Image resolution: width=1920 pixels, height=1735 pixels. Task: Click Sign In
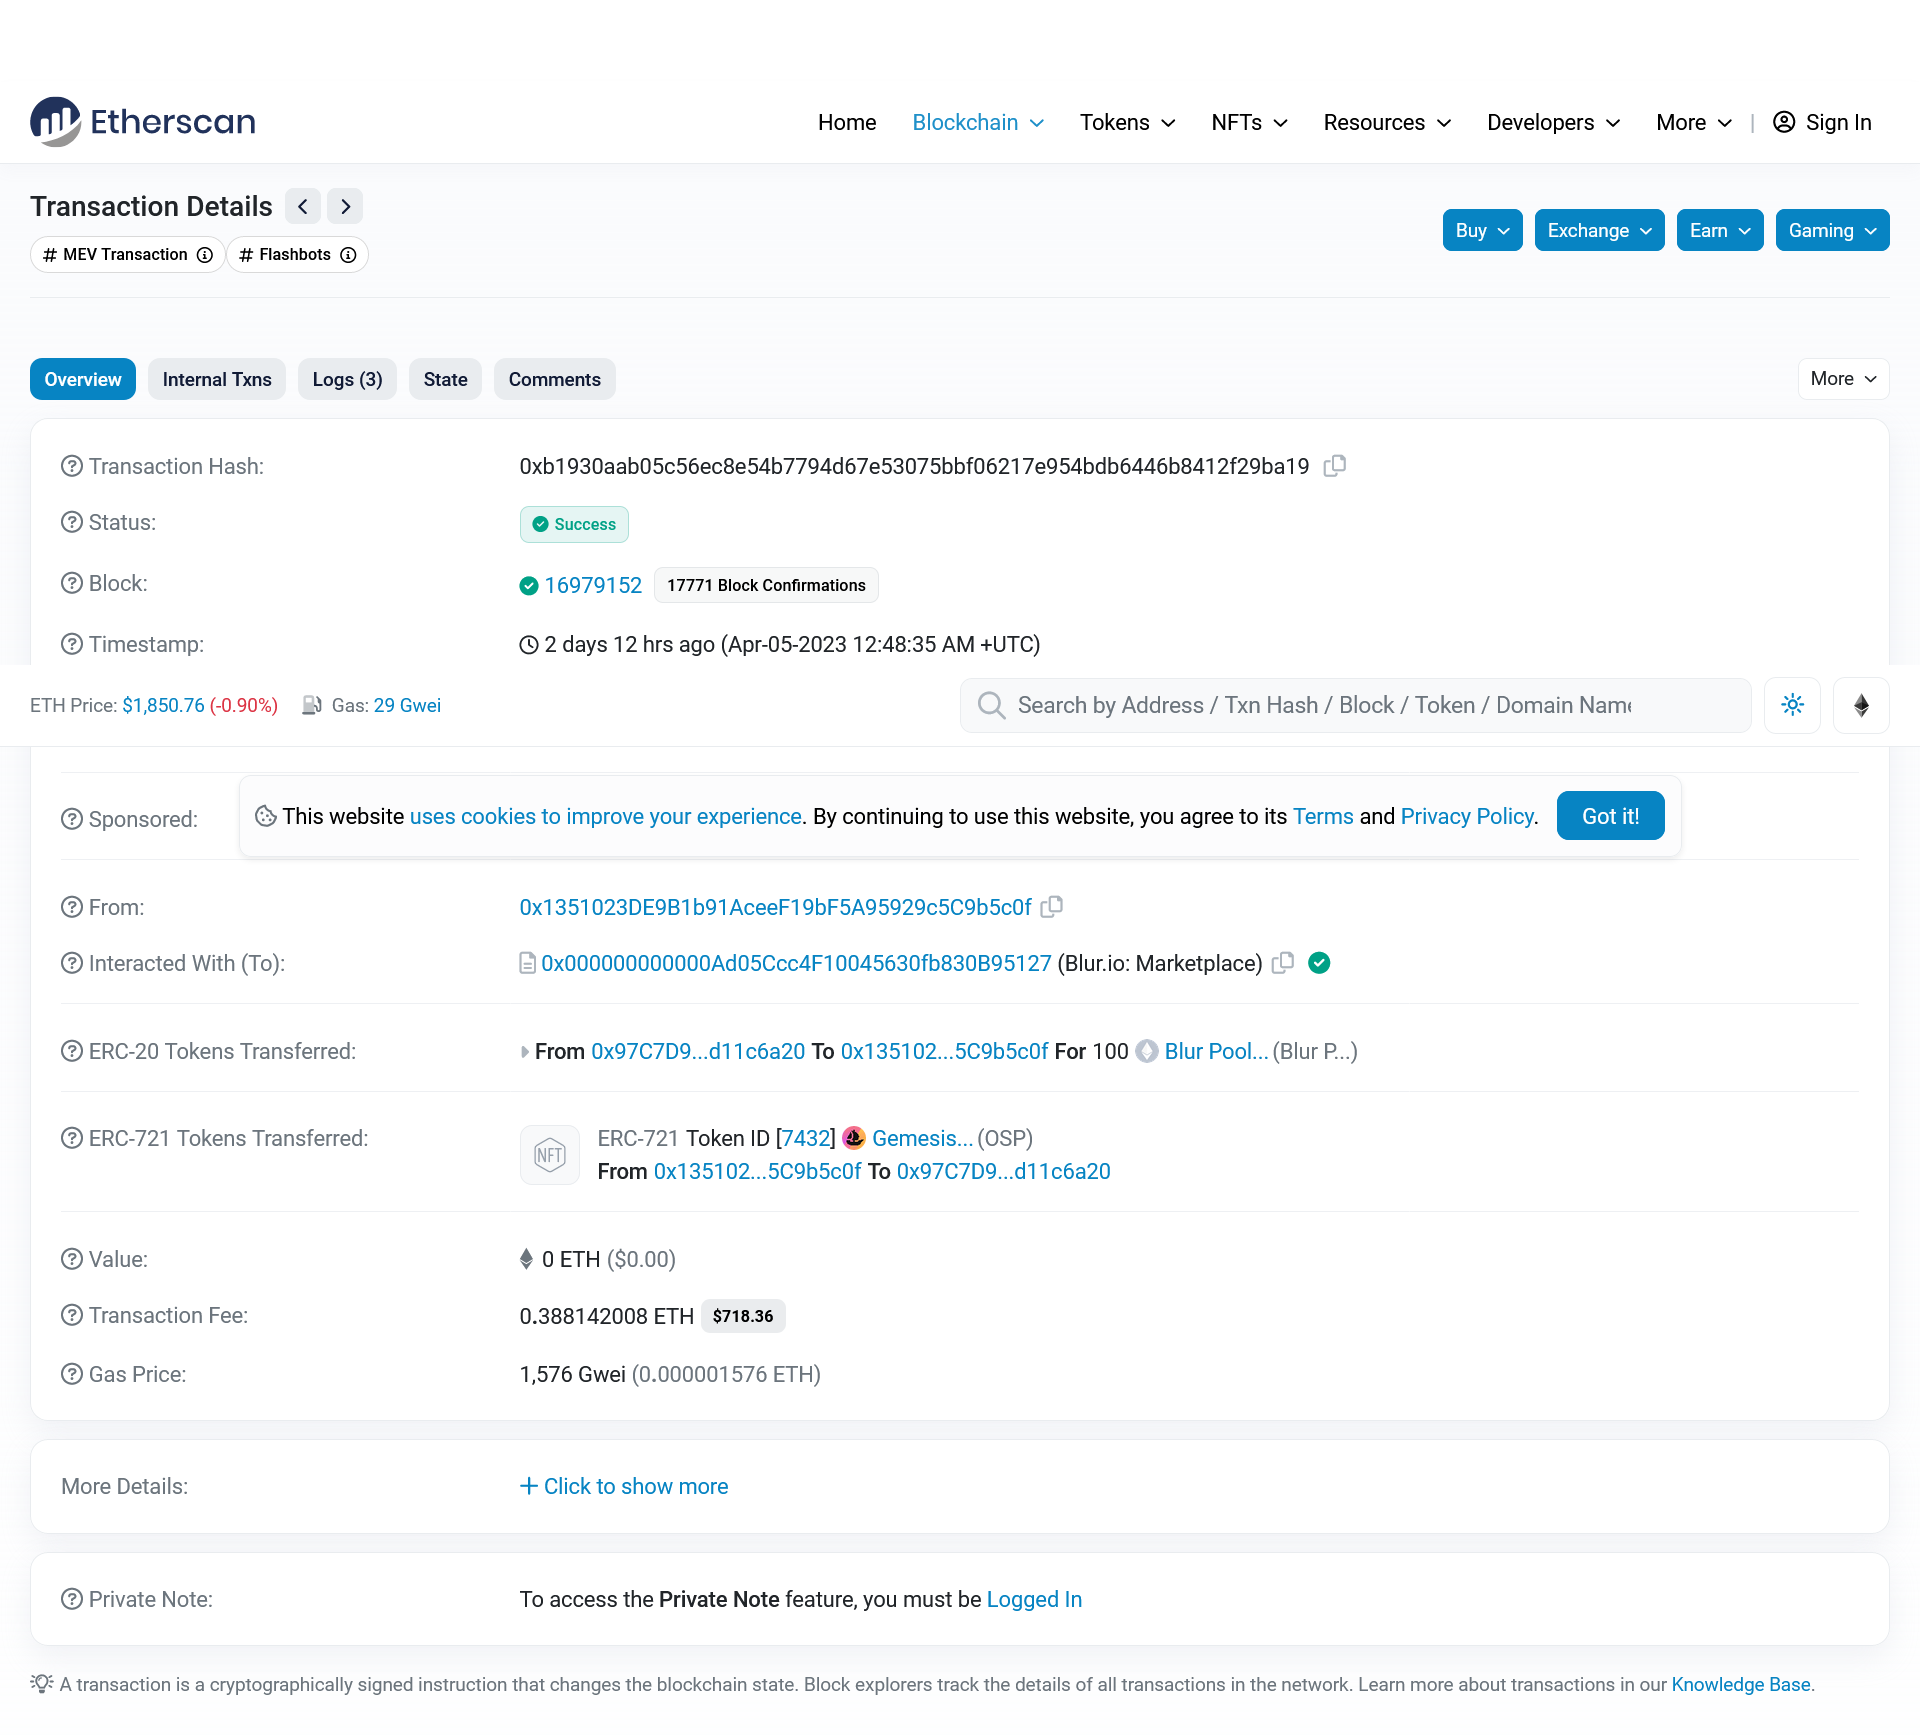click(1822, 122)
